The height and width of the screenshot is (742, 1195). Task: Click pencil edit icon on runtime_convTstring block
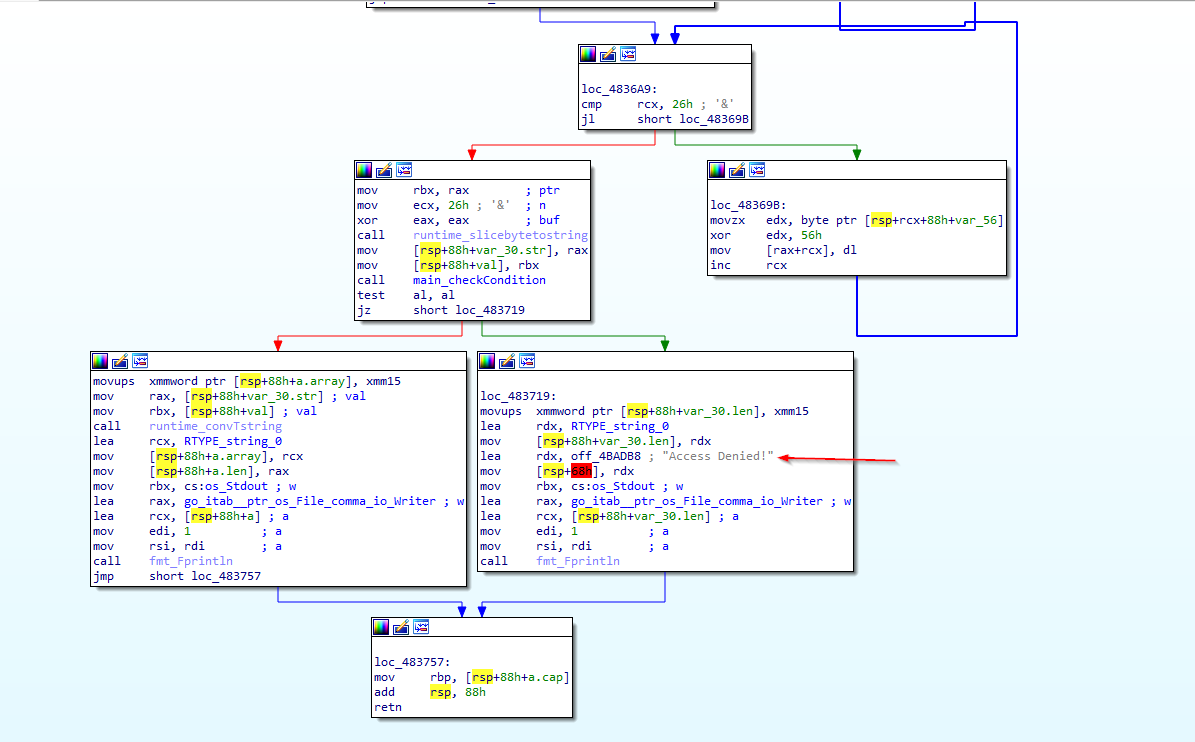(120, 361)
